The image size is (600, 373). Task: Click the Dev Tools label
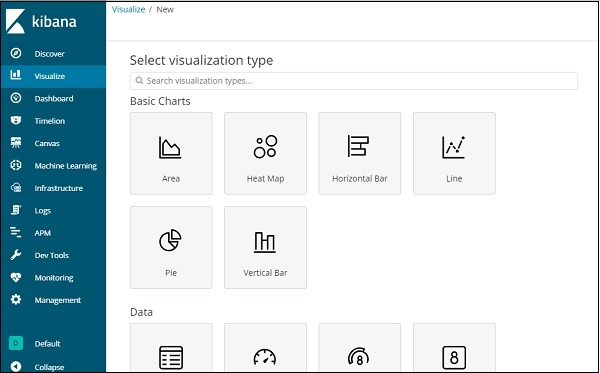[51, 256]
